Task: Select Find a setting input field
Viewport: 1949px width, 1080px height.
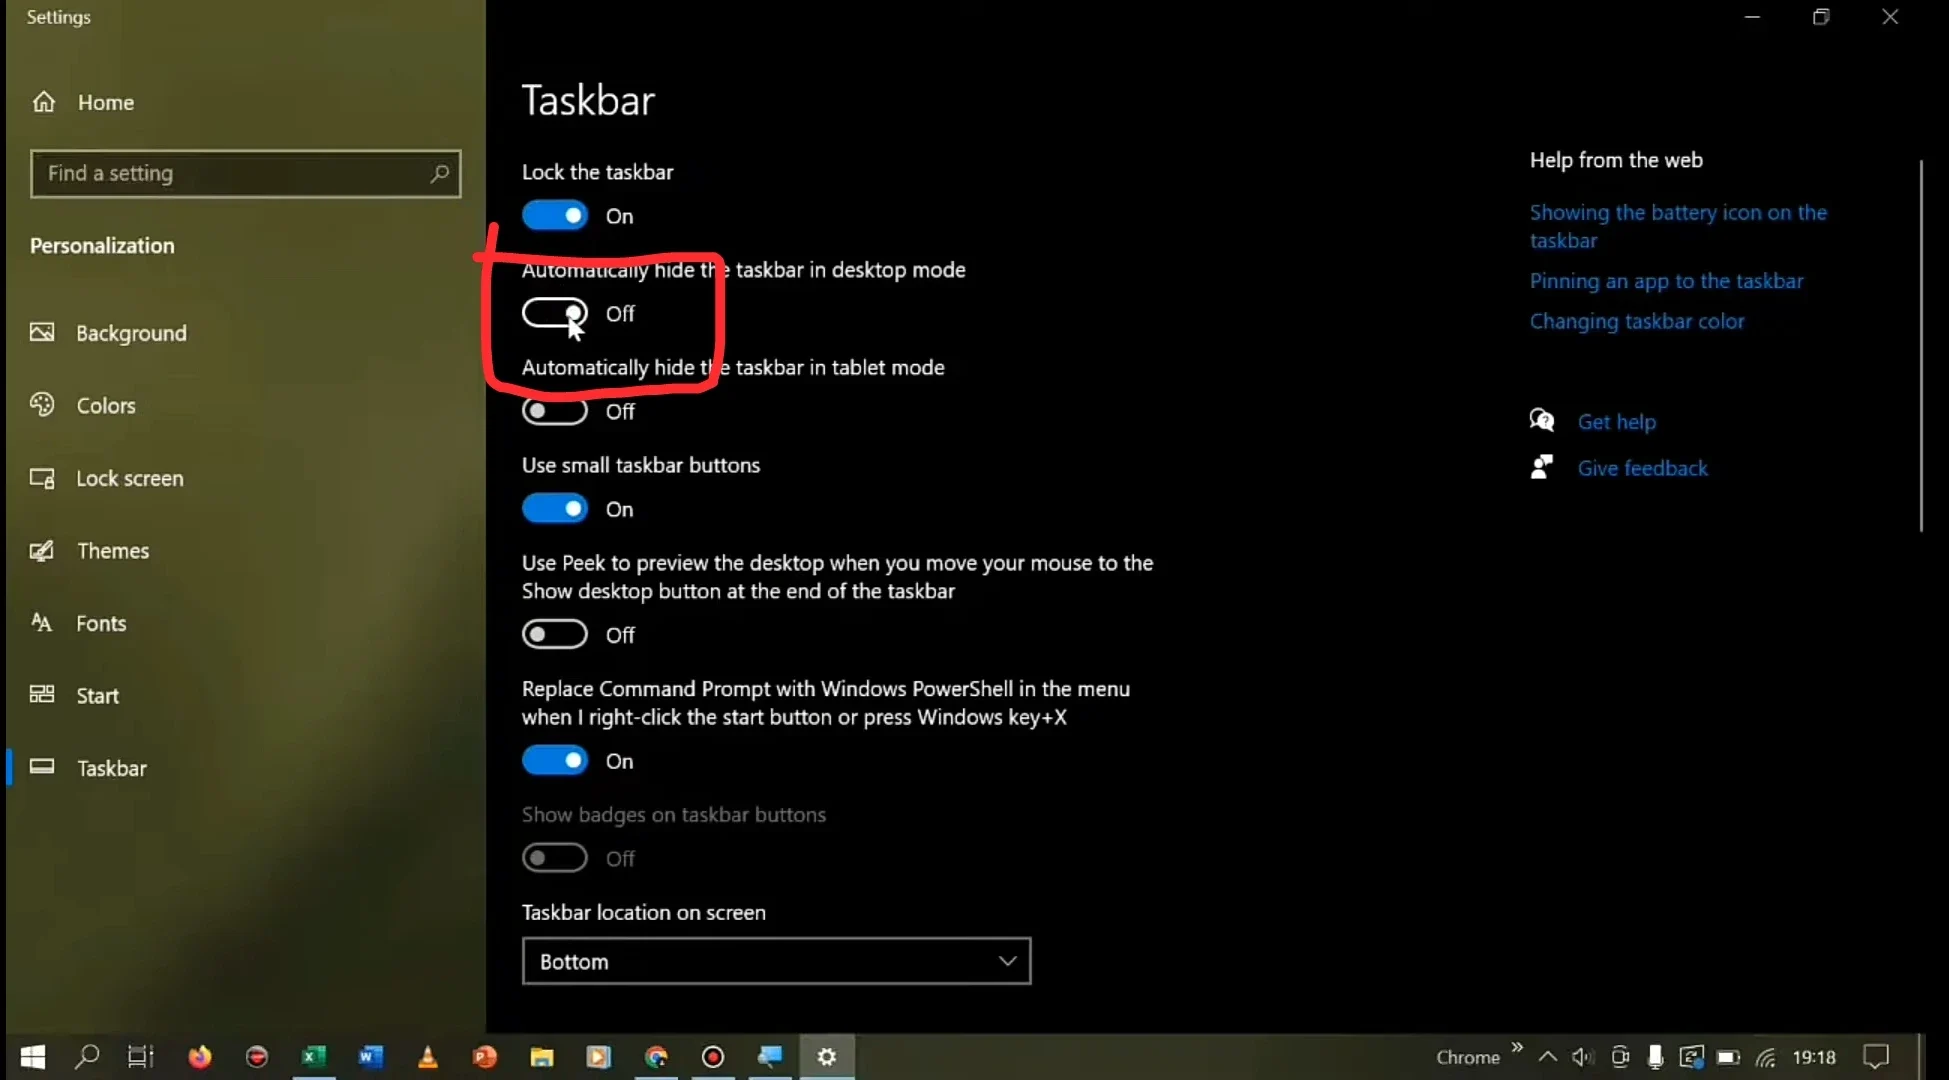Action: point(245,172)
